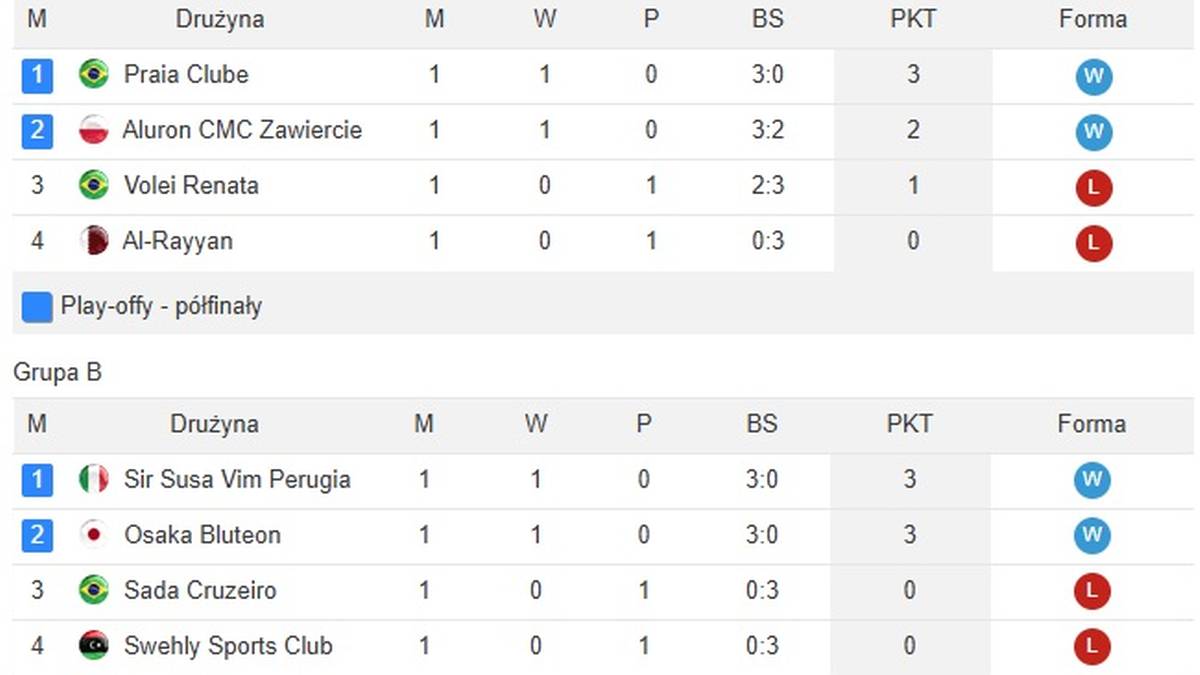Click the L form badge for Swehly Sports Club

click(1091, 647)
